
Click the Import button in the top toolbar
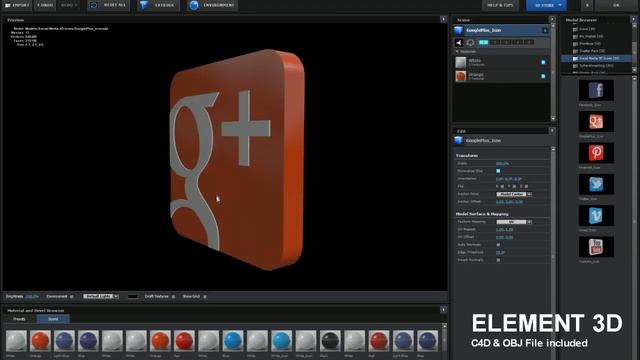17,5
